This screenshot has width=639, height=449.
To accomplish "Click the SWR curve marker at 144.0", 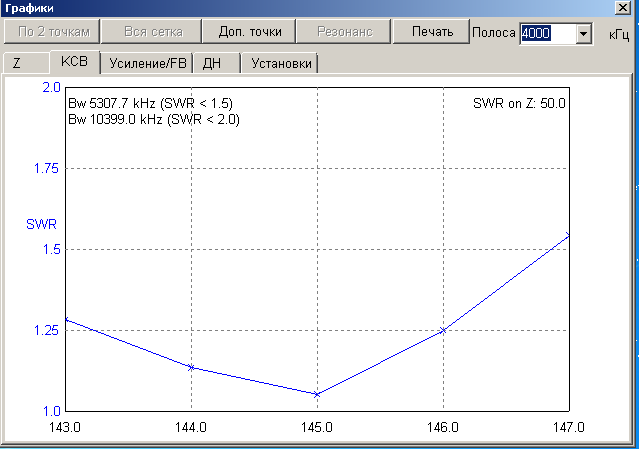I will coord(191,367).
